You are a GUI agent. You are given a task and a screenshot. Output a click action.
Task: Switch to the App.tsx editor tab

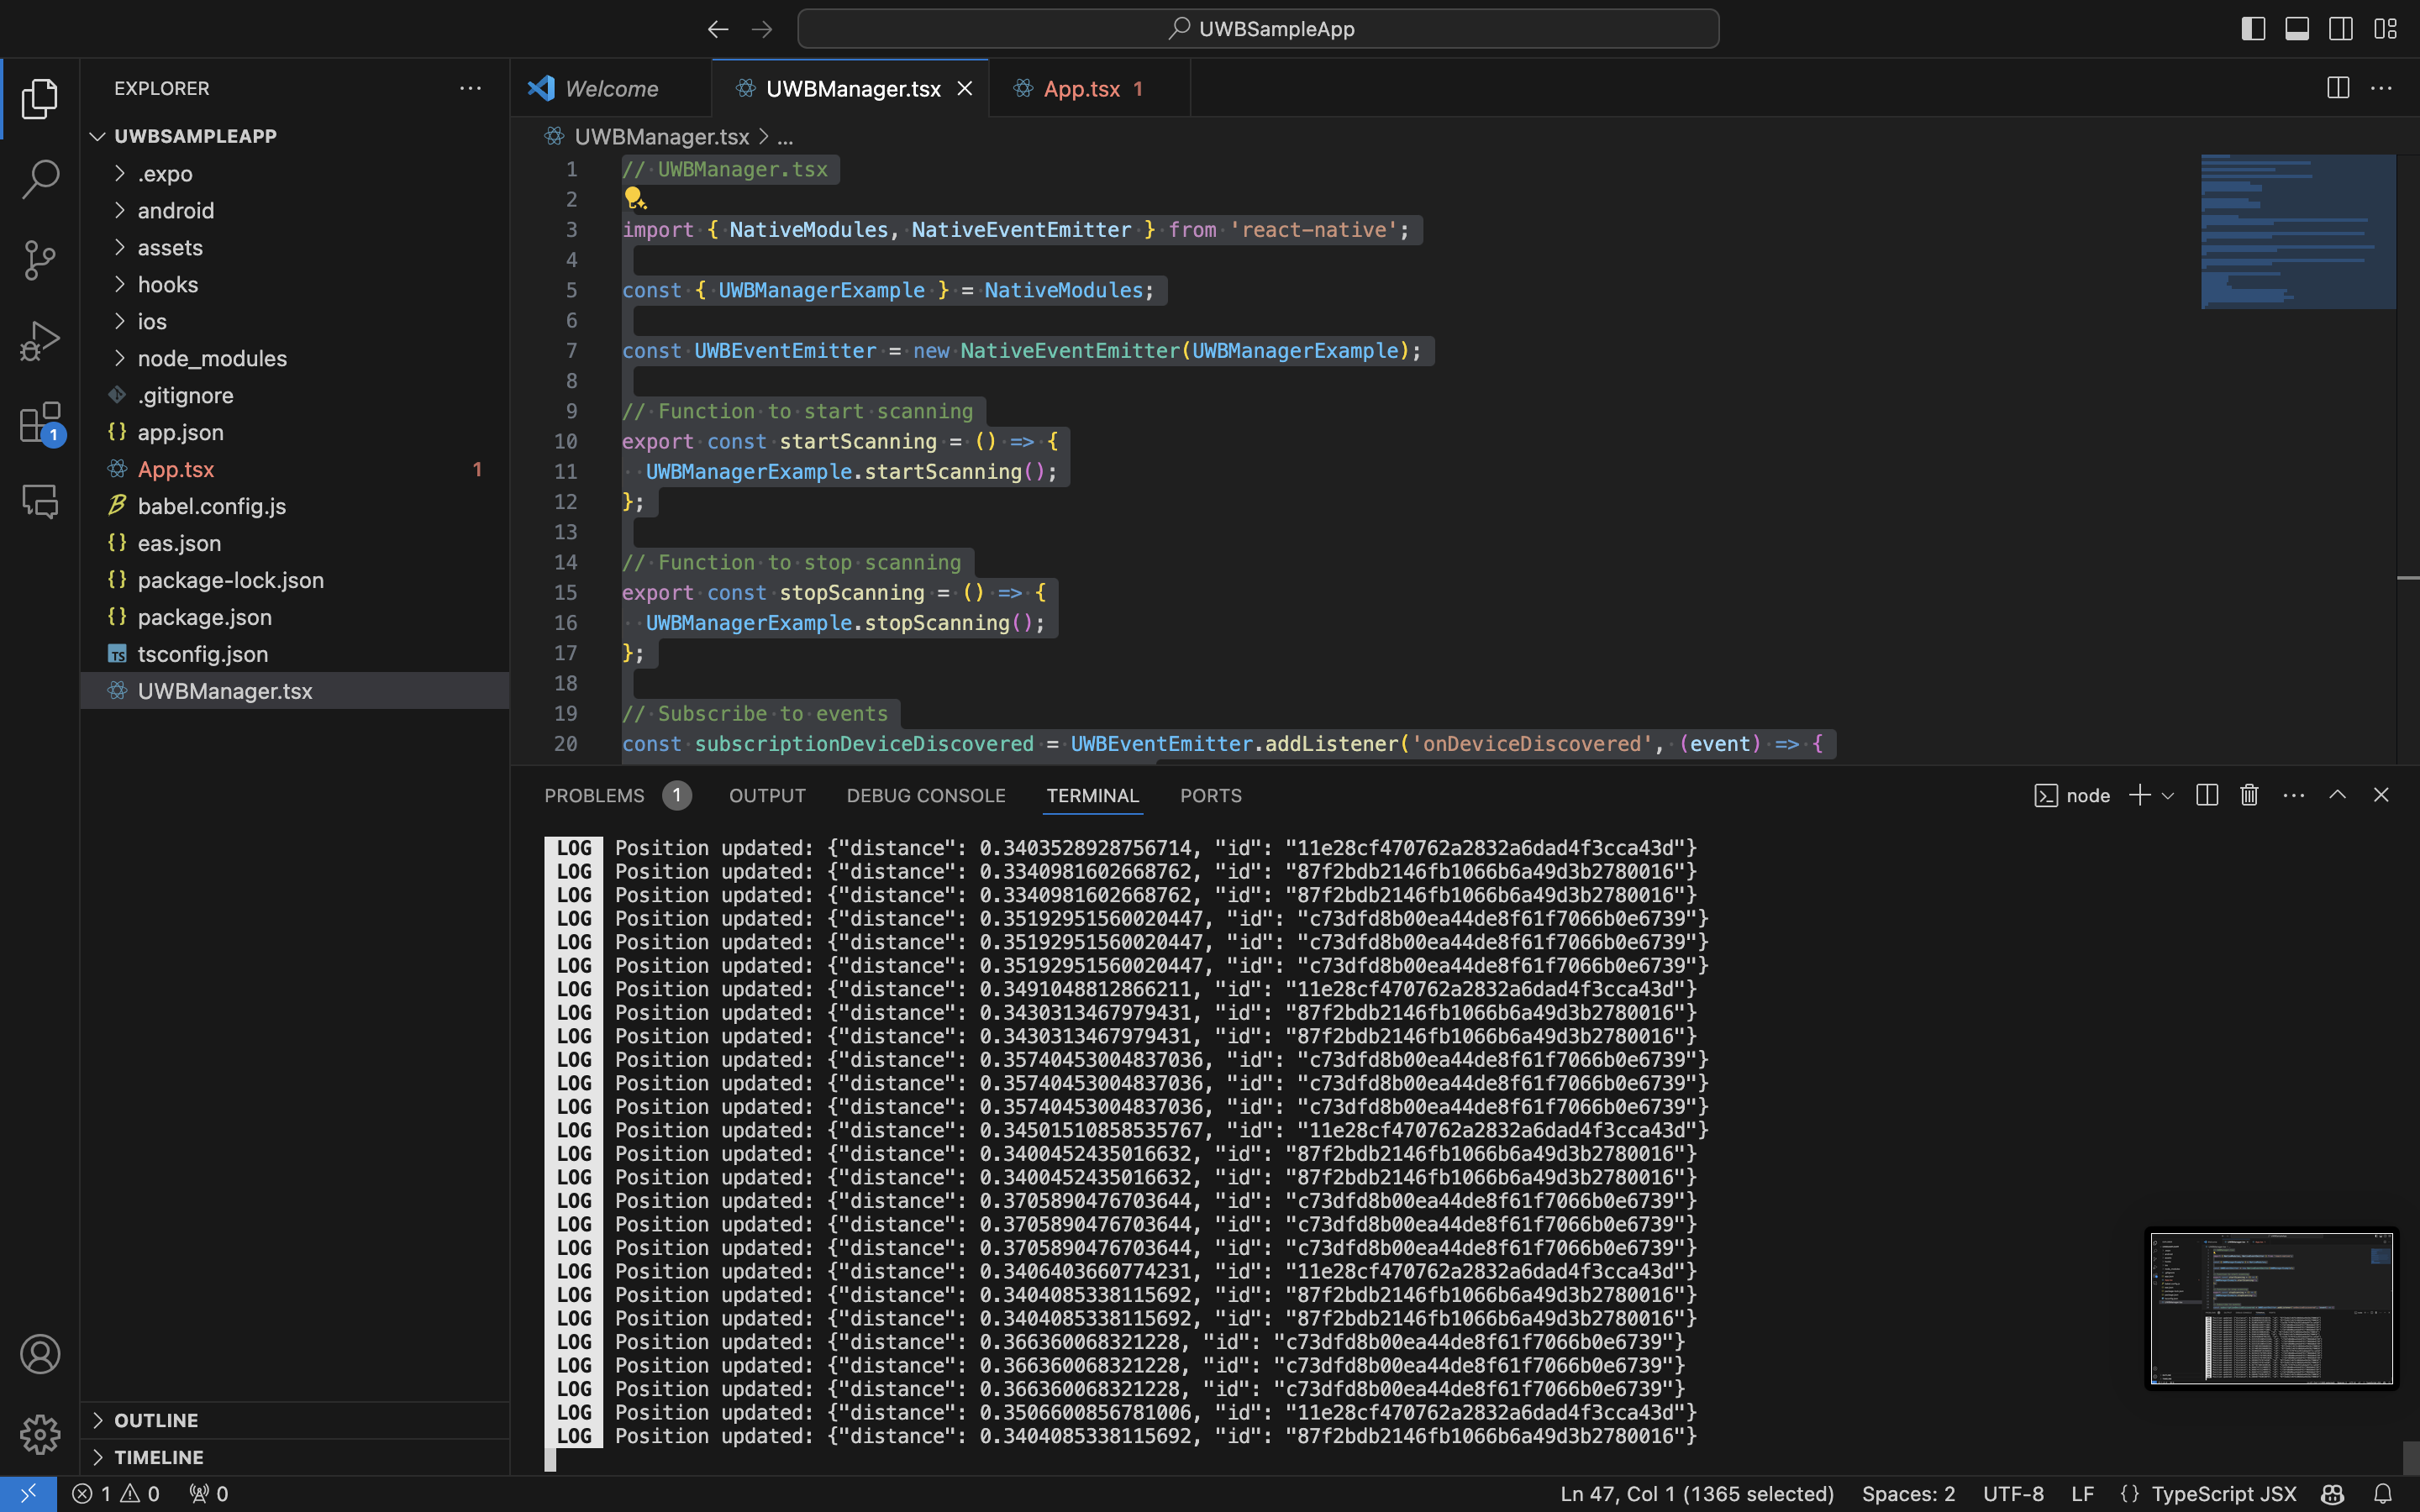(x=1081, y=89)
